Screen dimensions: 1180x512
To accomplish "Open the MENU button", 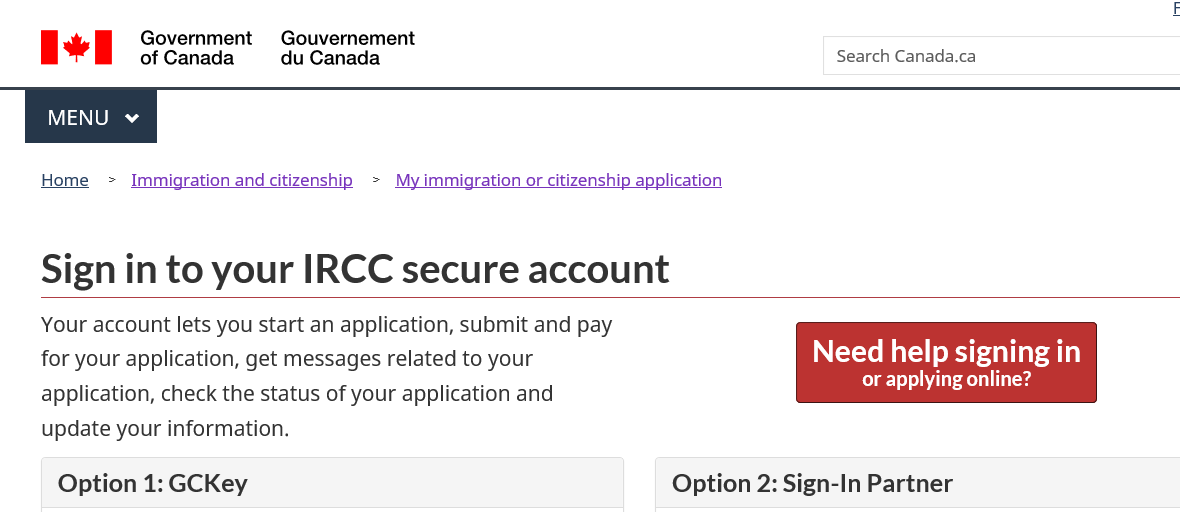I will tap(91, 117).
